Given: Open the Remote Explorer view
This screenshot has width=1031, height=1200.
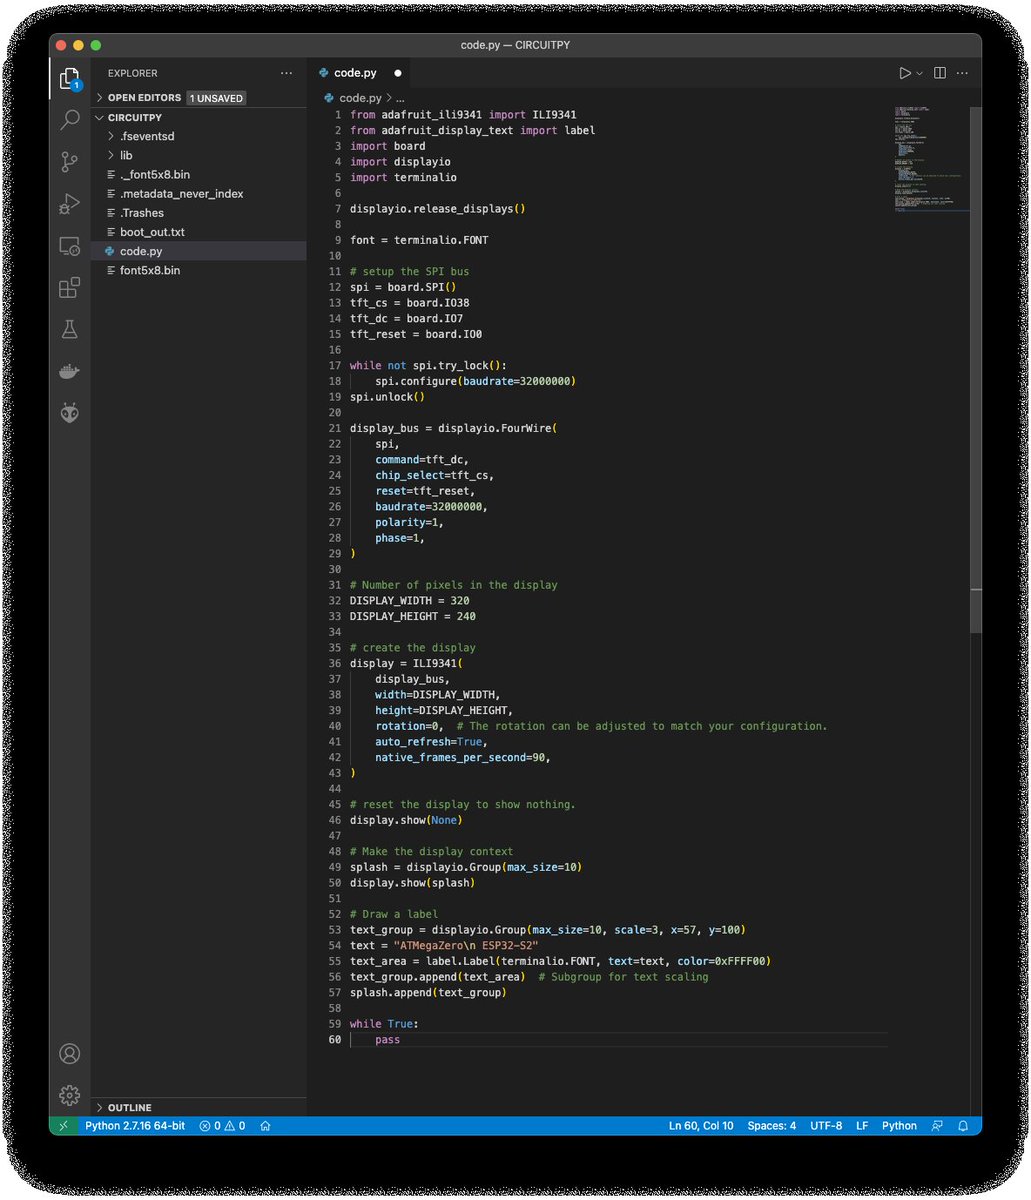Looking at the screenshot, I should [69, 246].
